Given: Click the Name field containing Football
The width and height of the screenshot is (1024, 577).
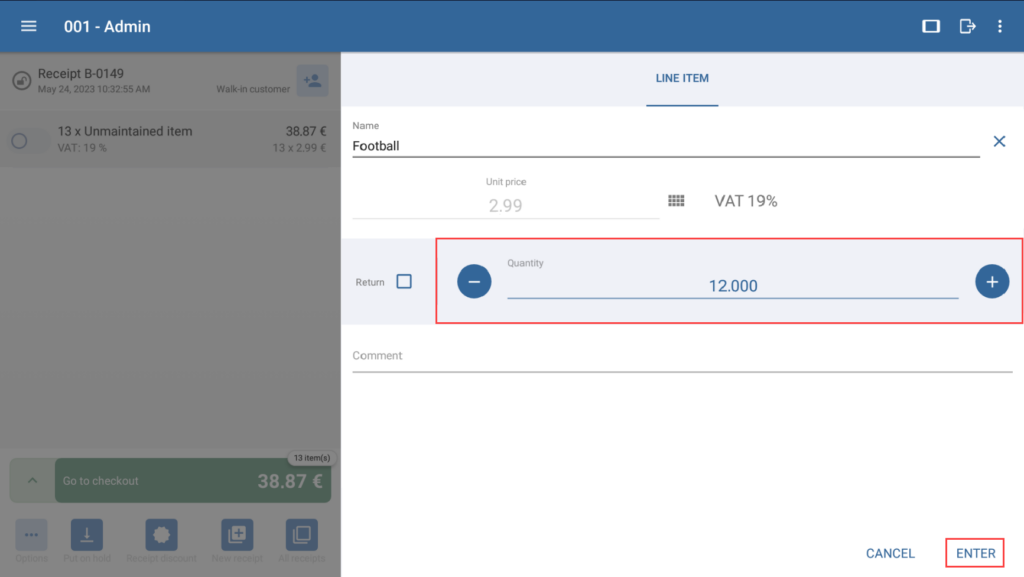Looking at the screenshot, I should click(665, 146).
